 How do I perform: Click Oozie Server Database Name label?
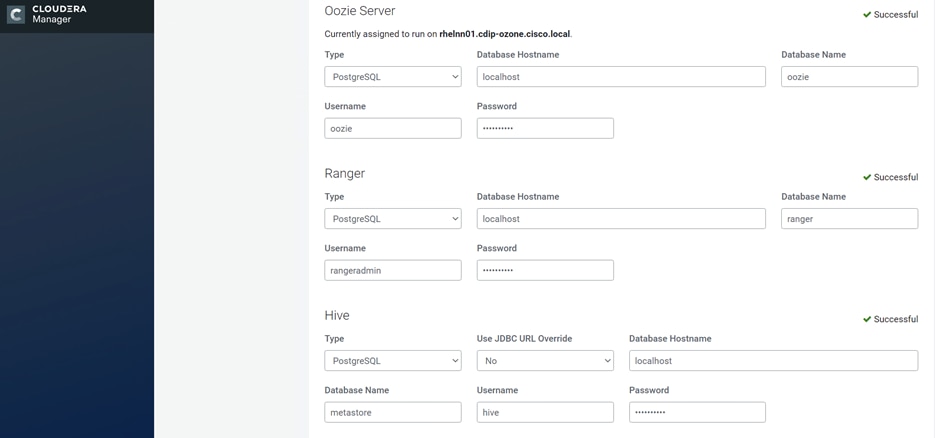813,55
